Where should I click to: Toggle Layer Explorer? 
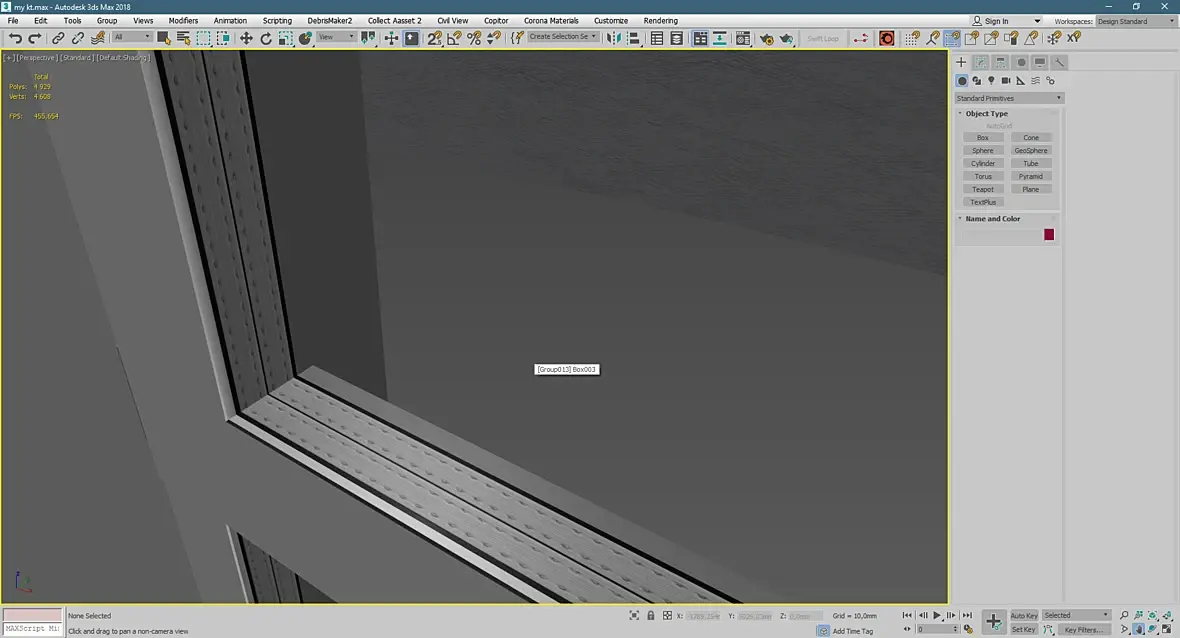[677, 38]
